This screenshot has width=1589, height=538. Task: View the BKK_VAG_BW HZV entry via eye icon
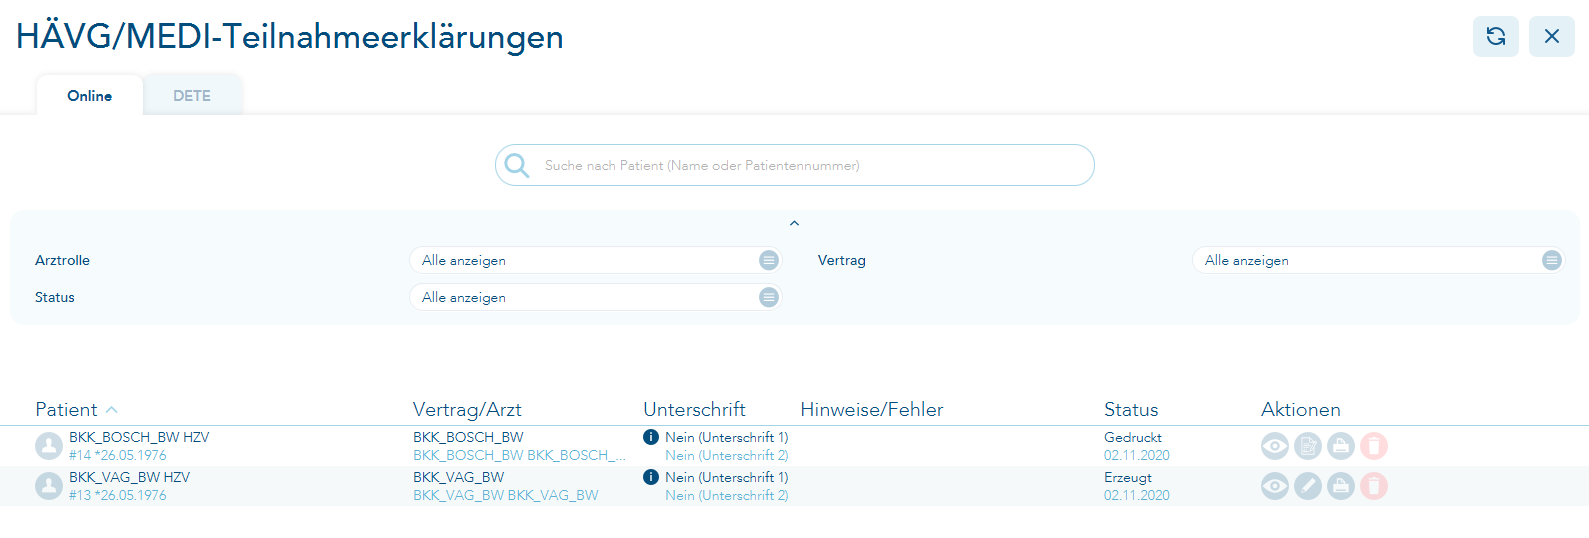coord(1274,486)
